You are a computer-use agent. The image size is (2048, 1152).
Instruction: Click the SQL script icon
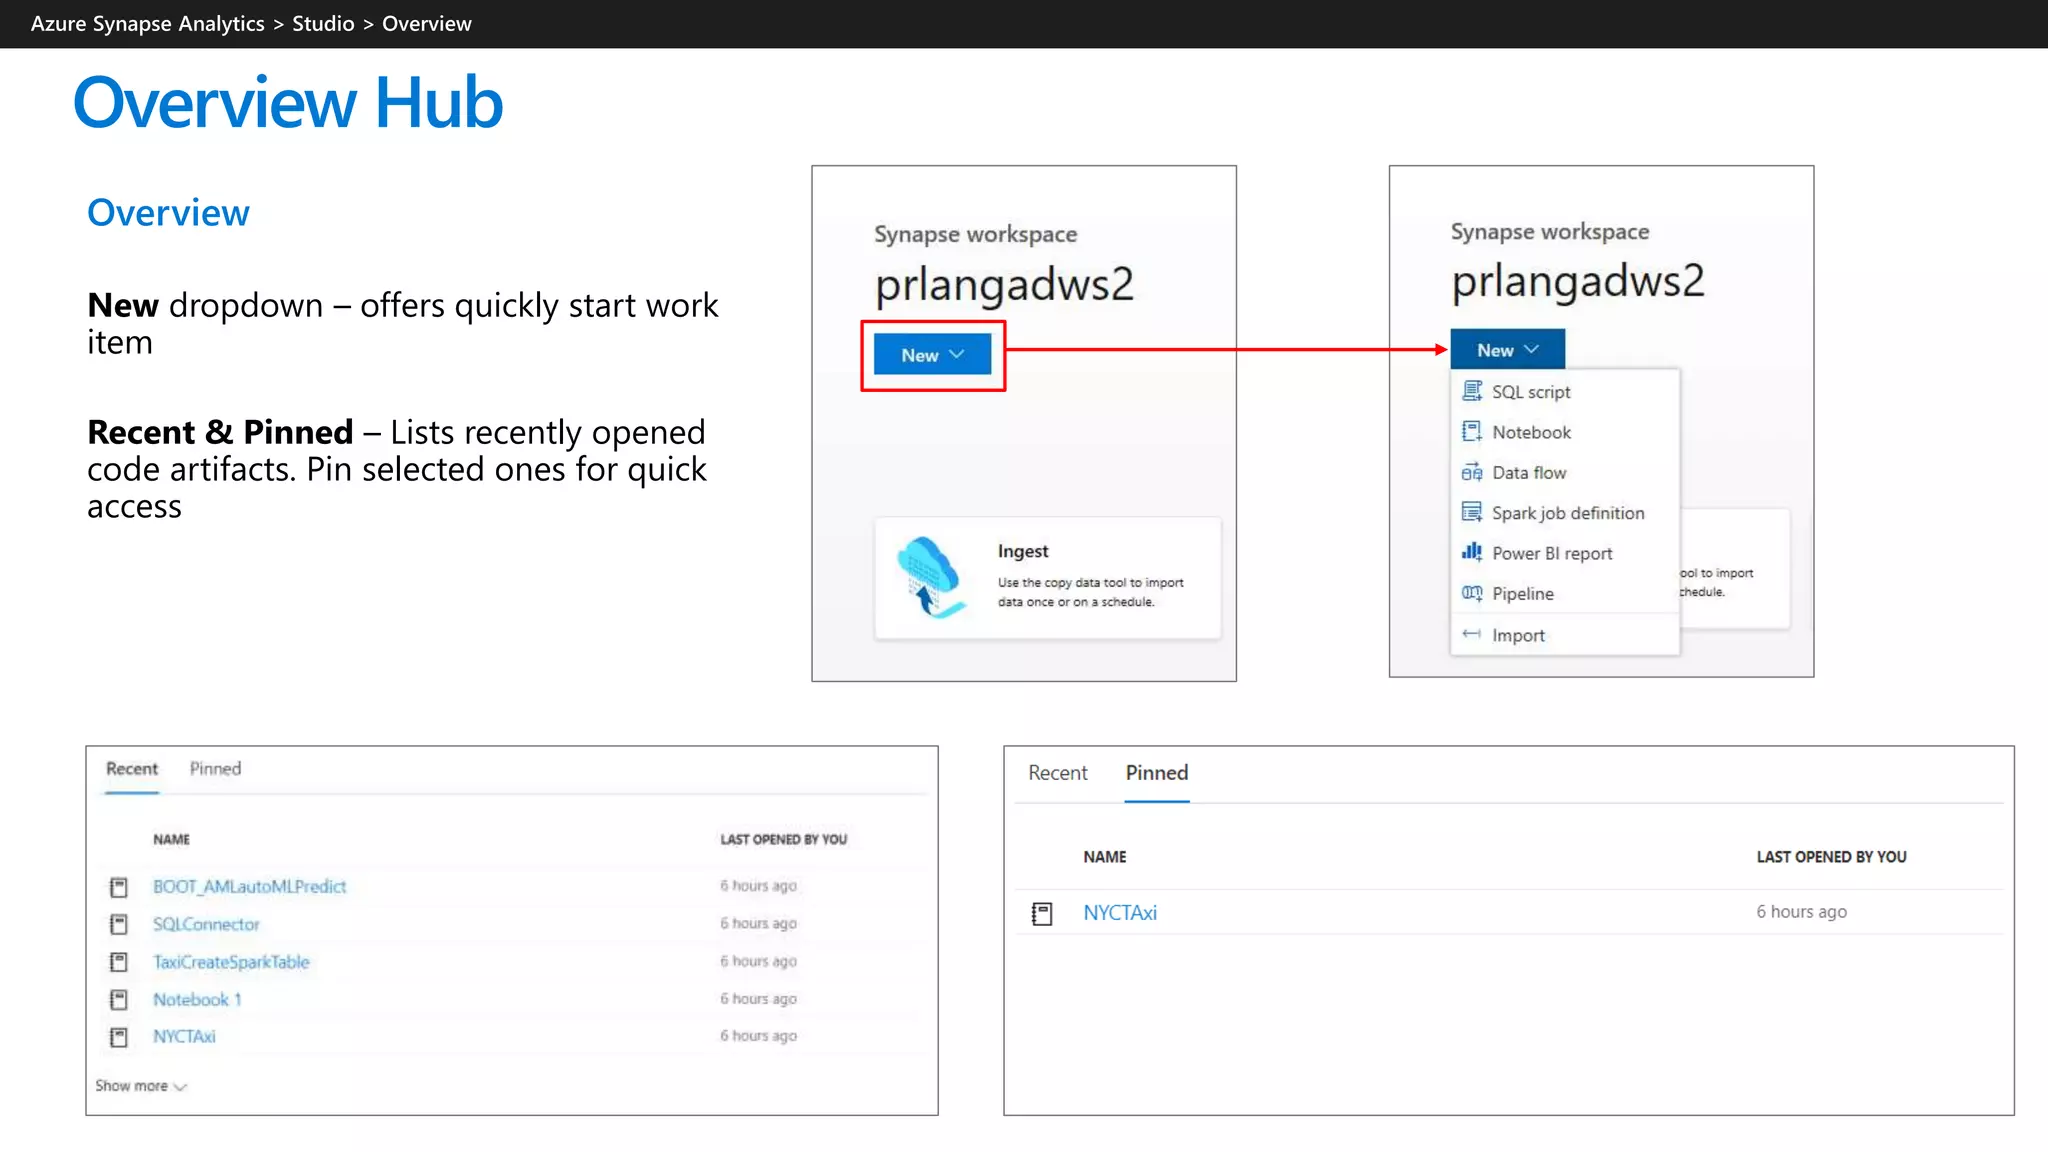tap(1472, 391)
